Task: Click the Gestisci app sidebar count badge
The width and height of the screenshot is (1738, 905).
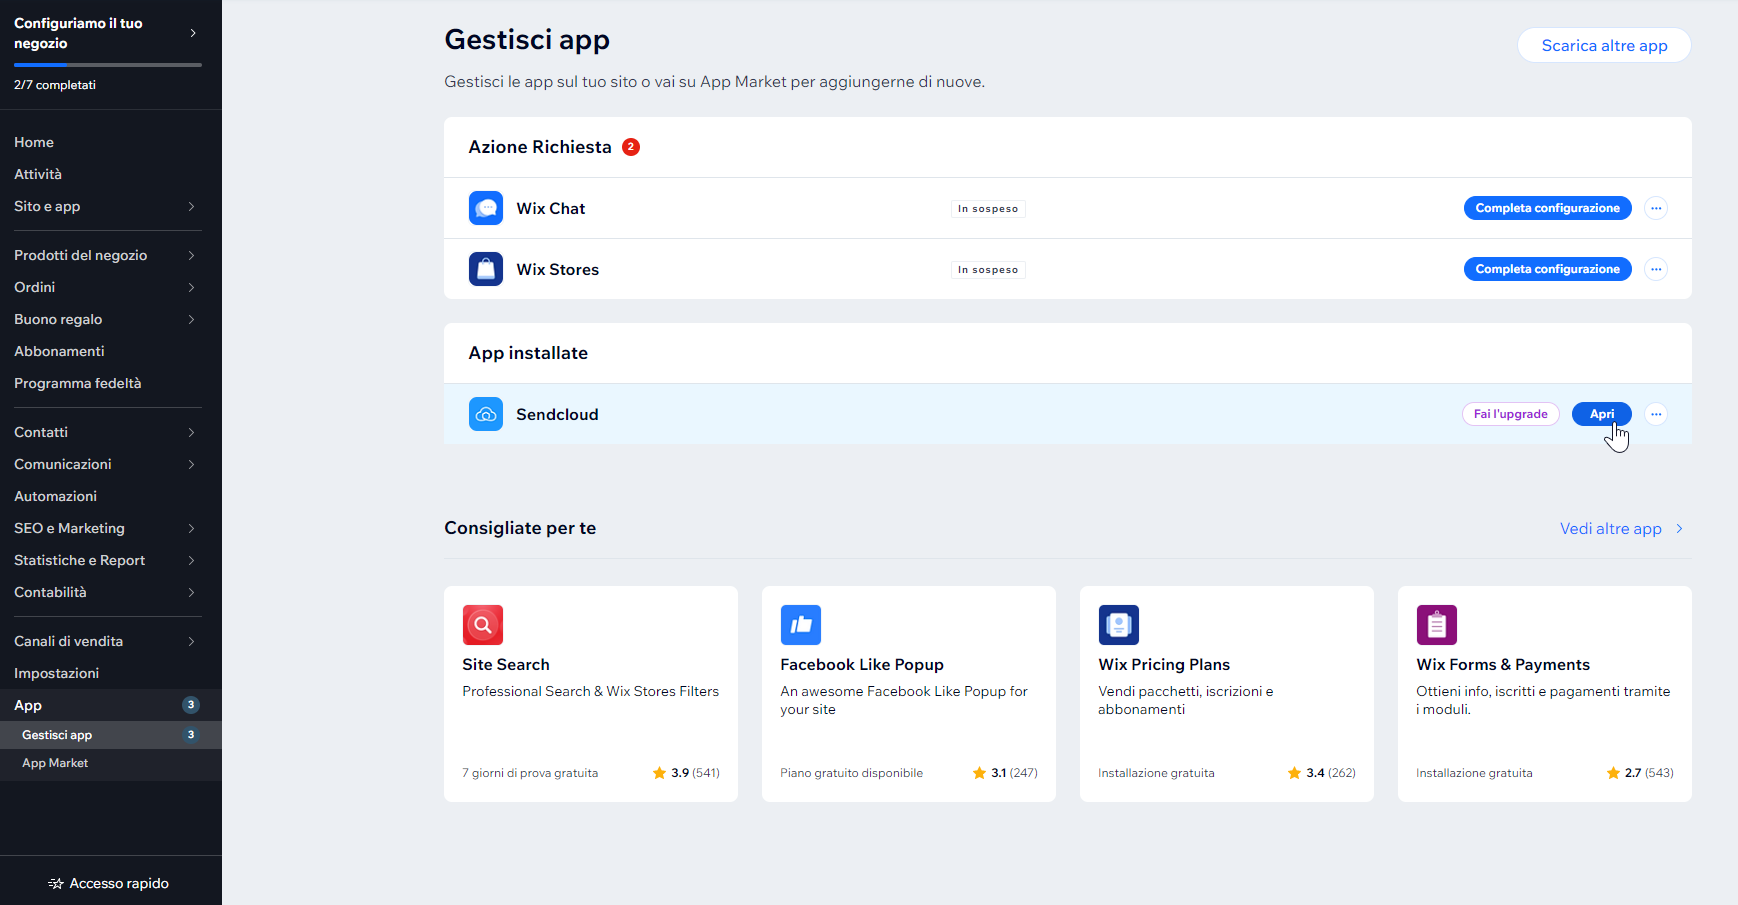Action: pos(191,735)
